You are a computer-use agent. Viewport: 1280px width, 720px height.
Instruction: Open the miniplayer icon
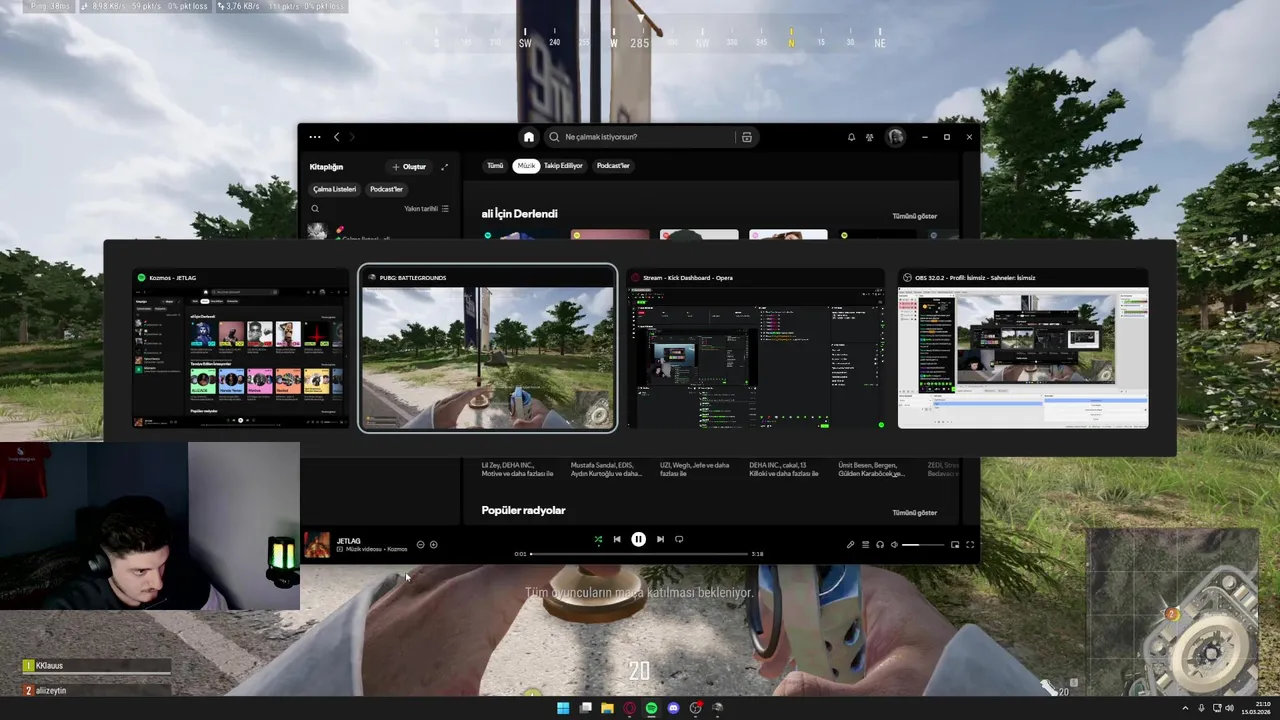[955, 545]
